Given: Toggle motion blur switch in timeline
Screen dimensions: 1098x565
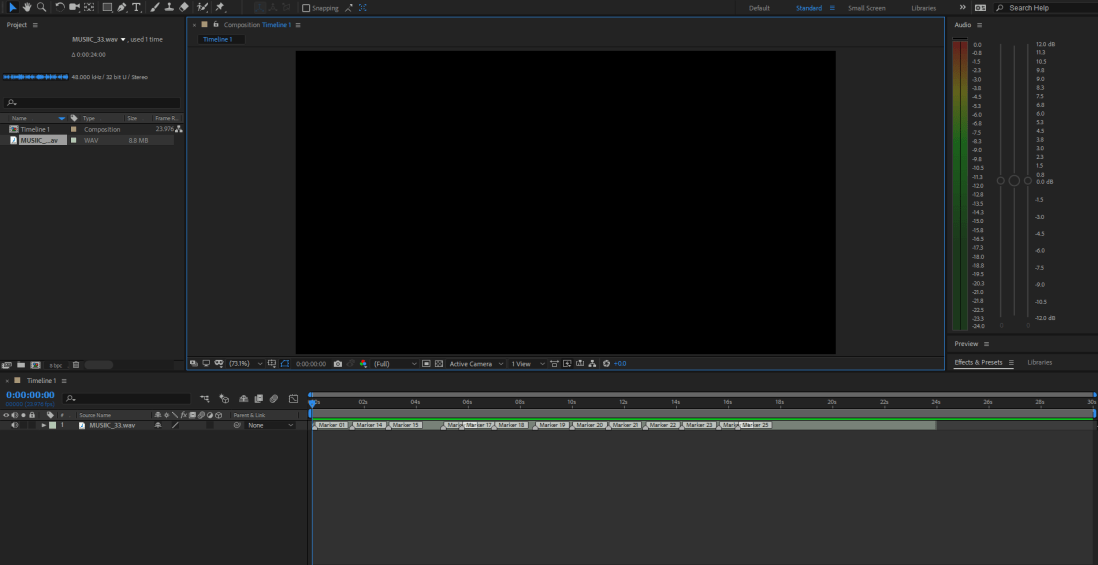Looking at the screenshot, I should [x=274, y=398].
